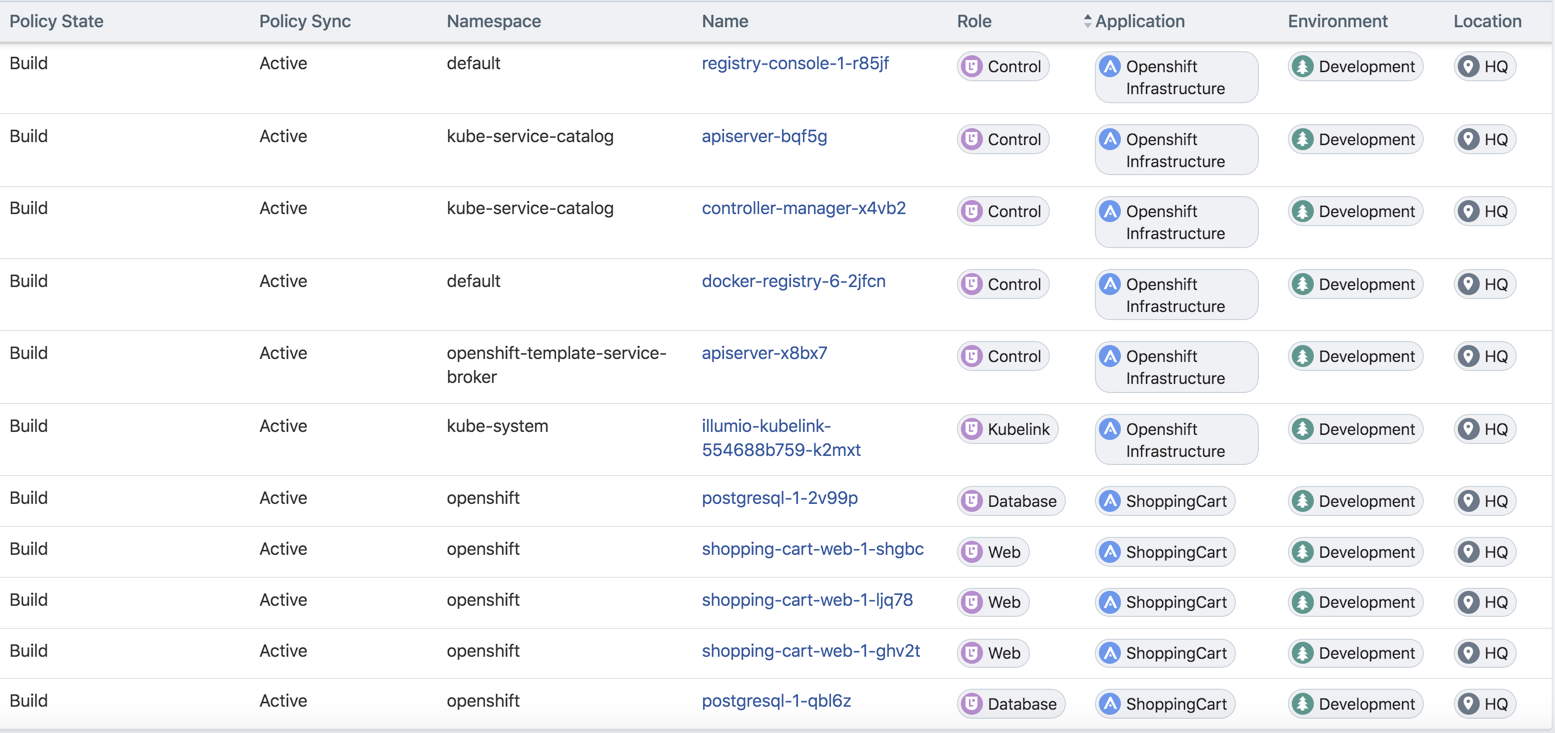Open the docker-registry-6-2jfcn workload link

coord(793,281)
